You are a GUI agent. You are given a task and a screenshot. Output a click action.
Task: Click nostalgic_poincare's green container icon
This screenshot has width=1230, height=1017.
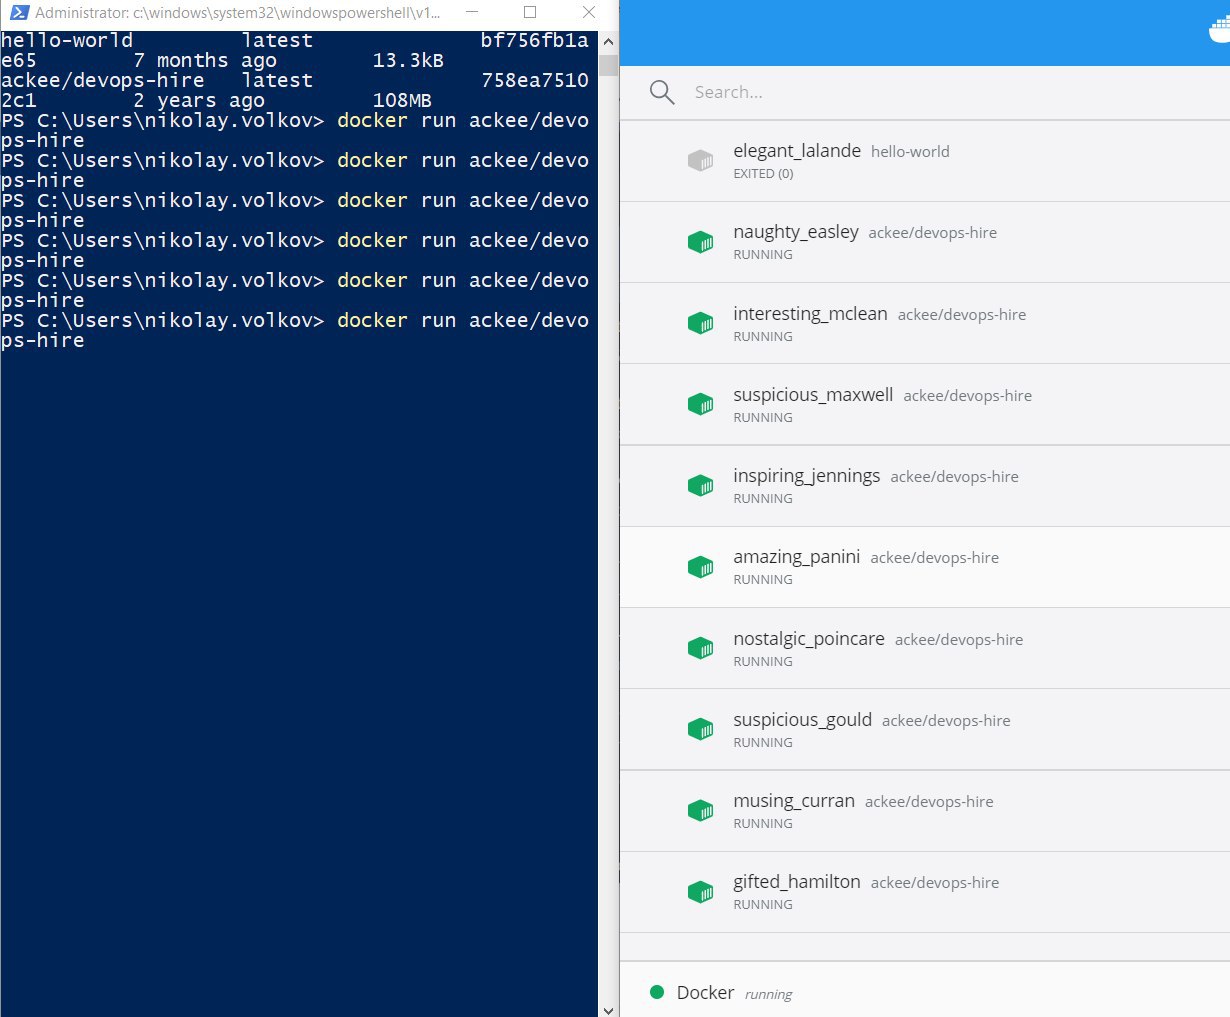[x=700, y=648]
